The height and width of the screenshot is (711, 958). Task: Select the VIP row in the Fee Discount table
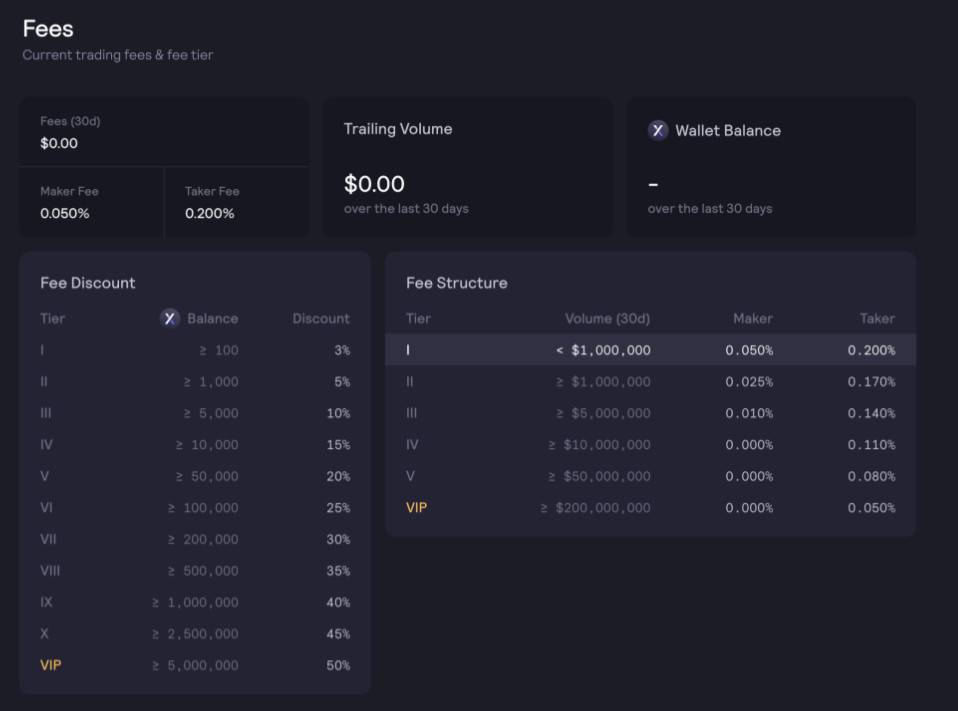(x=195, y=665)
